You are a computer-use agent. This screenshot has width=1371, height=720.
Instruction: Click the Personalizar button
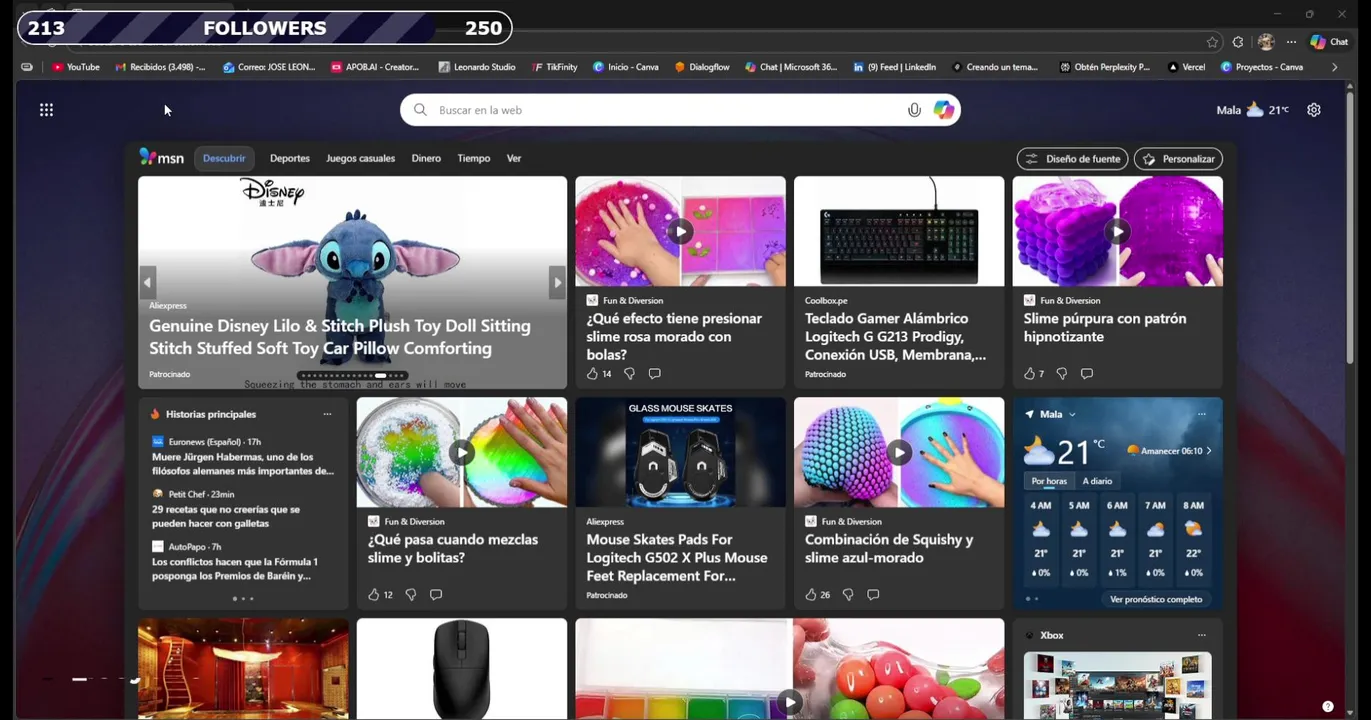[1178, 159]
